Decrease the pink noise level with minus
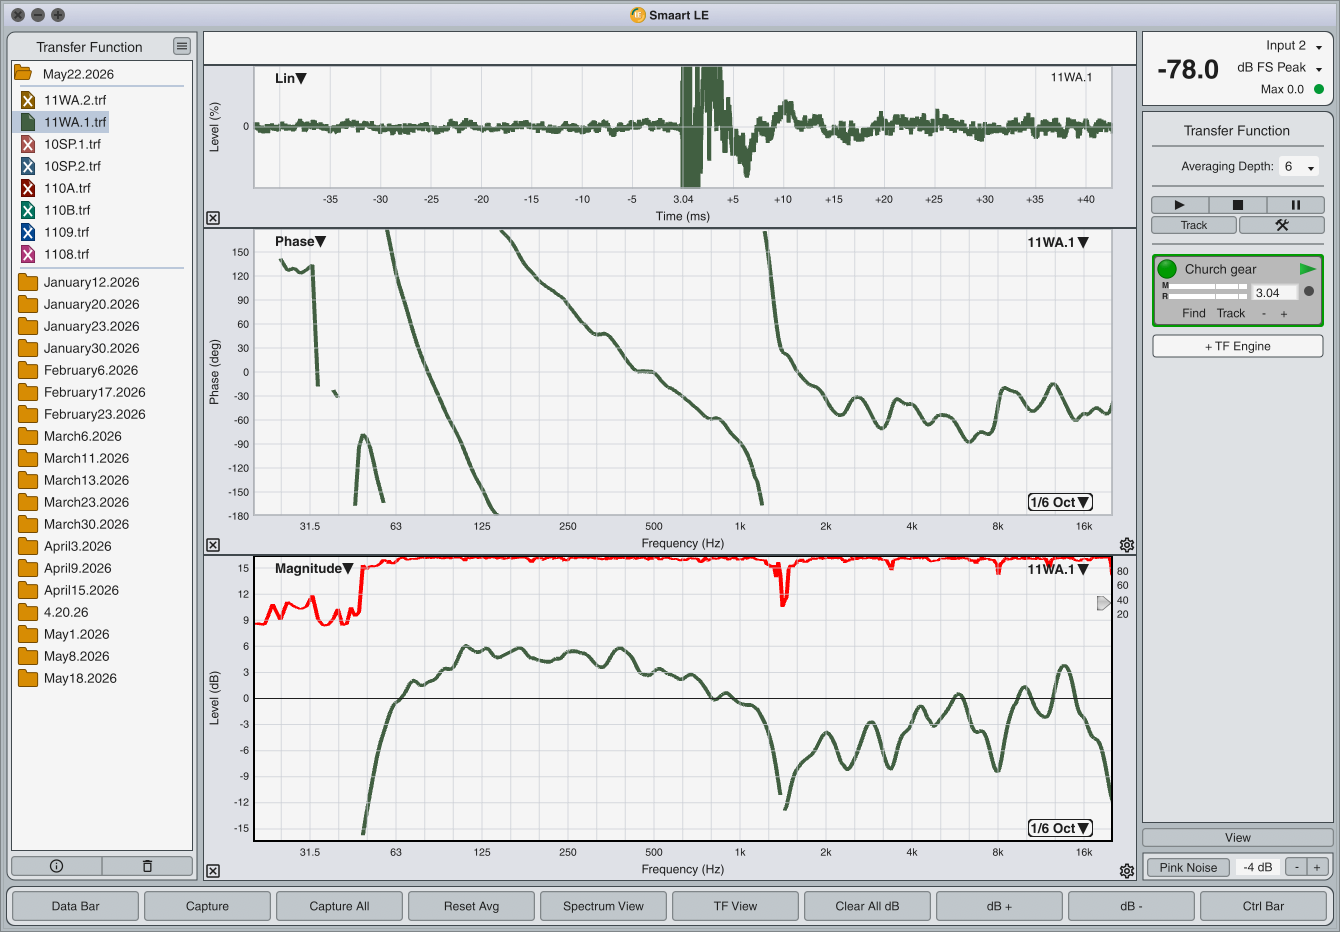 pyautogui.click(x=1297, y=867)
